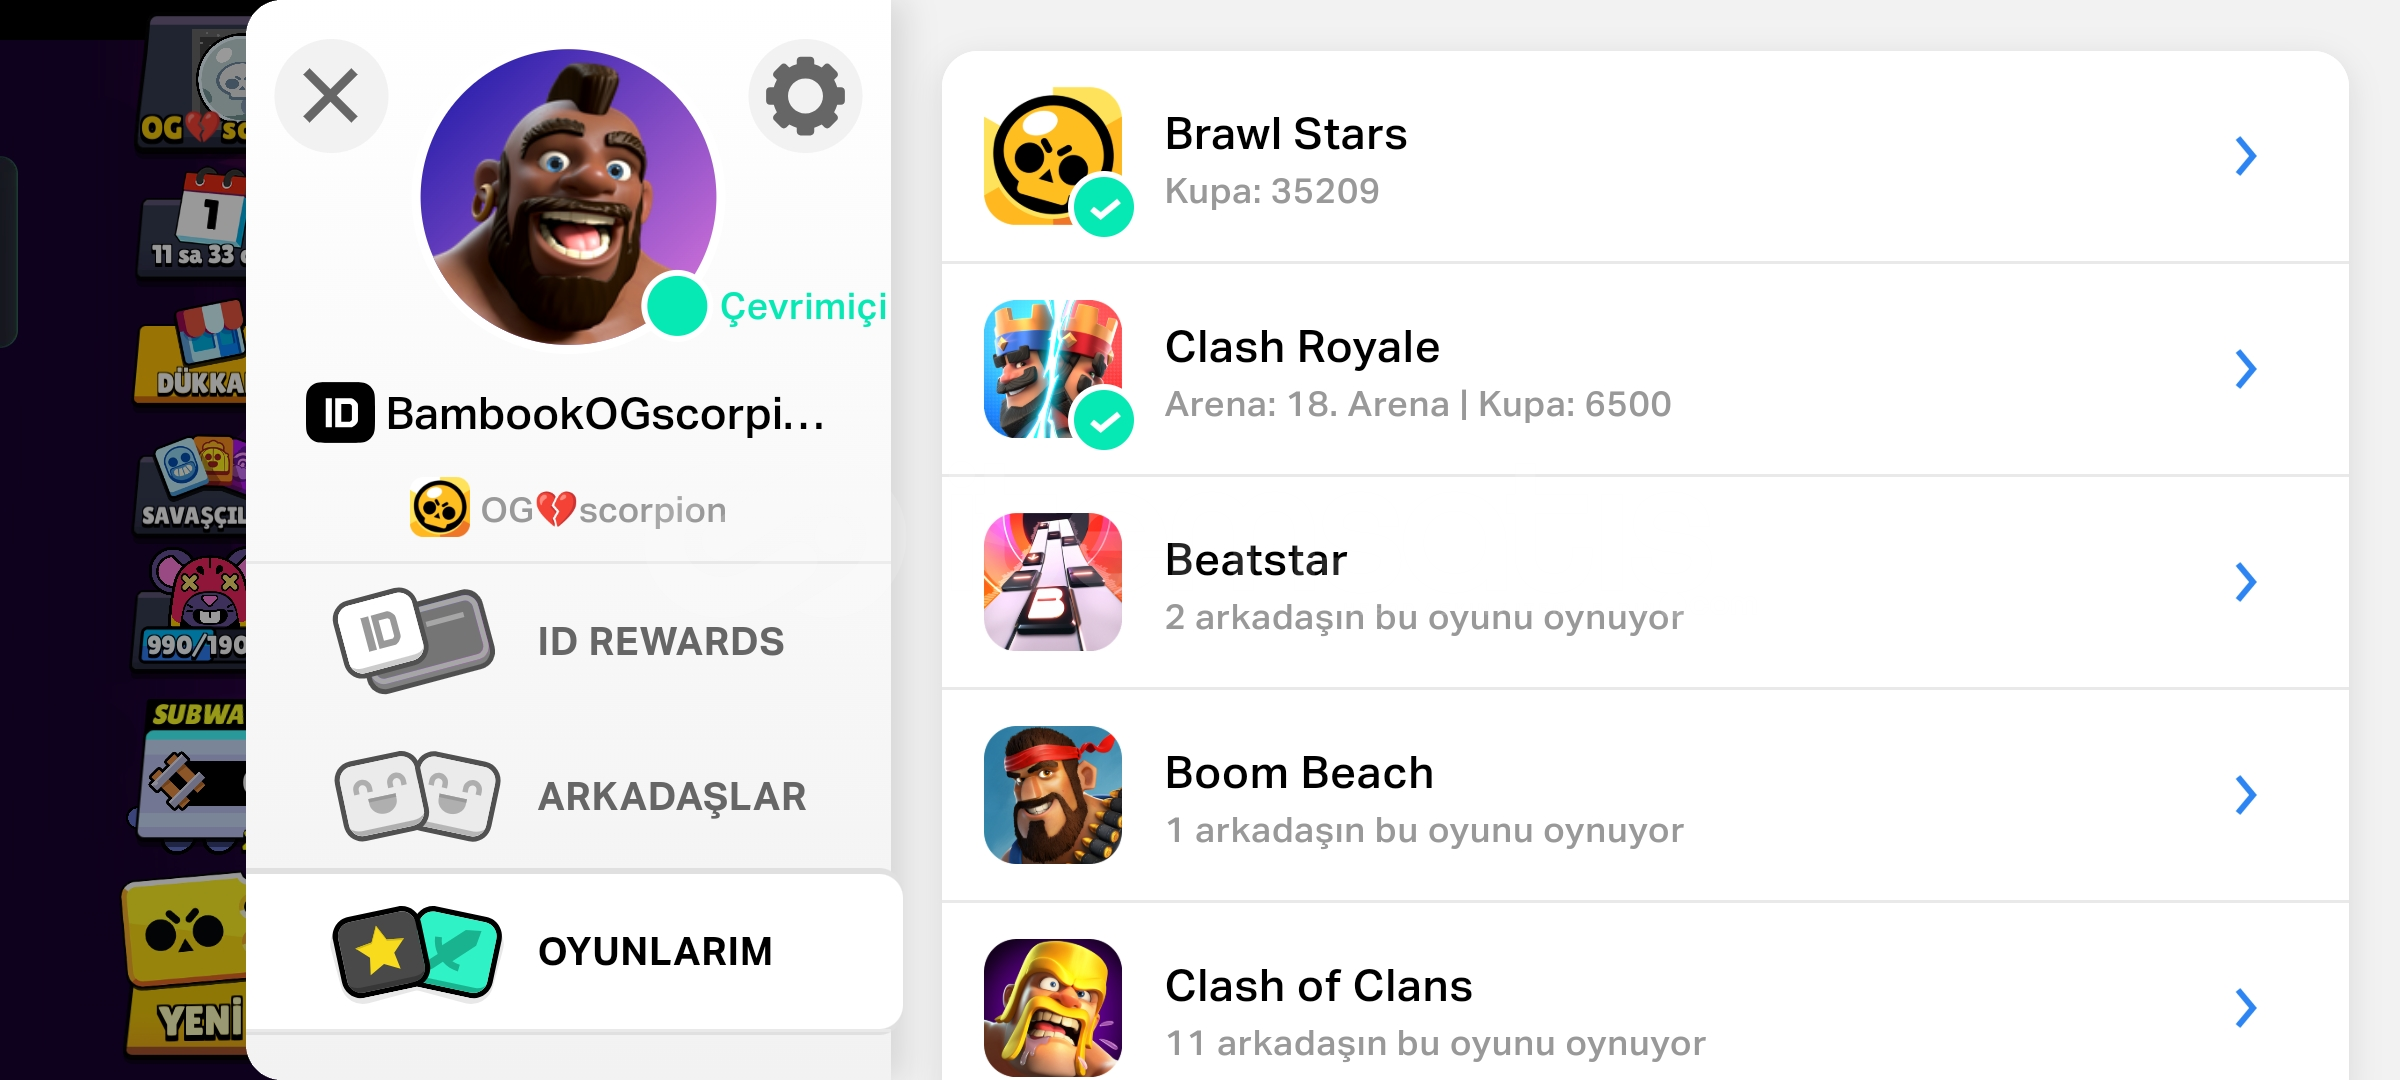Image resolution: width=2400 pixels, height=1080 pixels.
Task: Open the ARKADAŞLAR menu item
Action: [x=568, y=796]
